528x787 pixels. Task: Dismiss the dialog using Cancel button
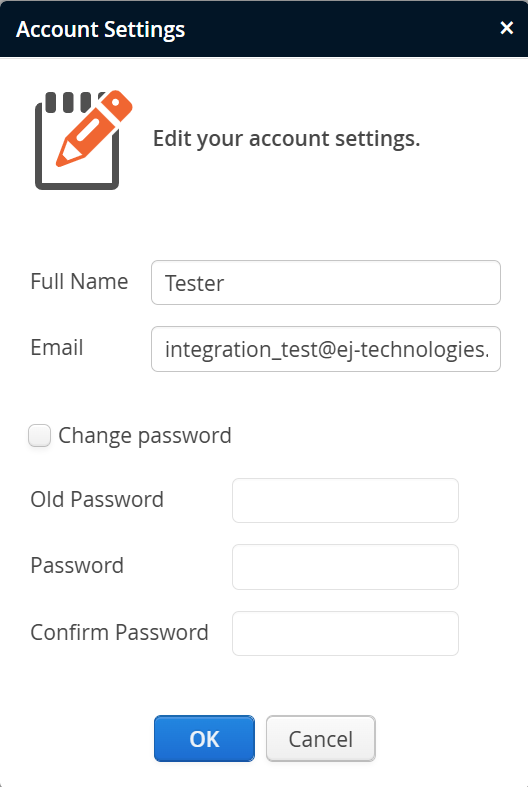coord(321,738)
